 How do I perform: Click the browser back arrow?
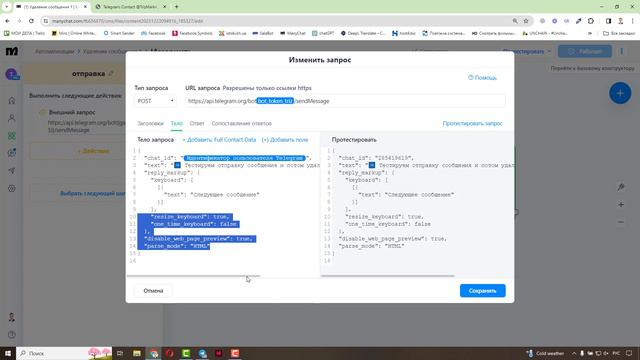coord(7,21)
